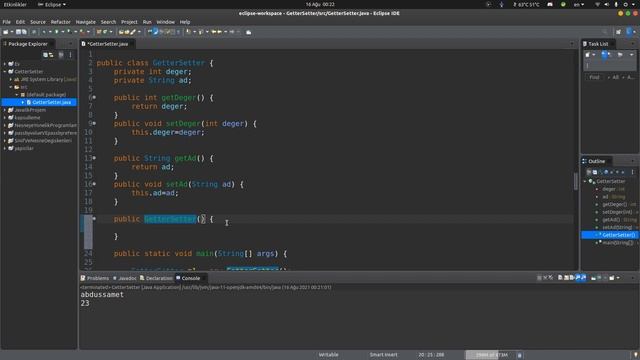Open the Source menu

pyautogui.click(x=38, y=22)
